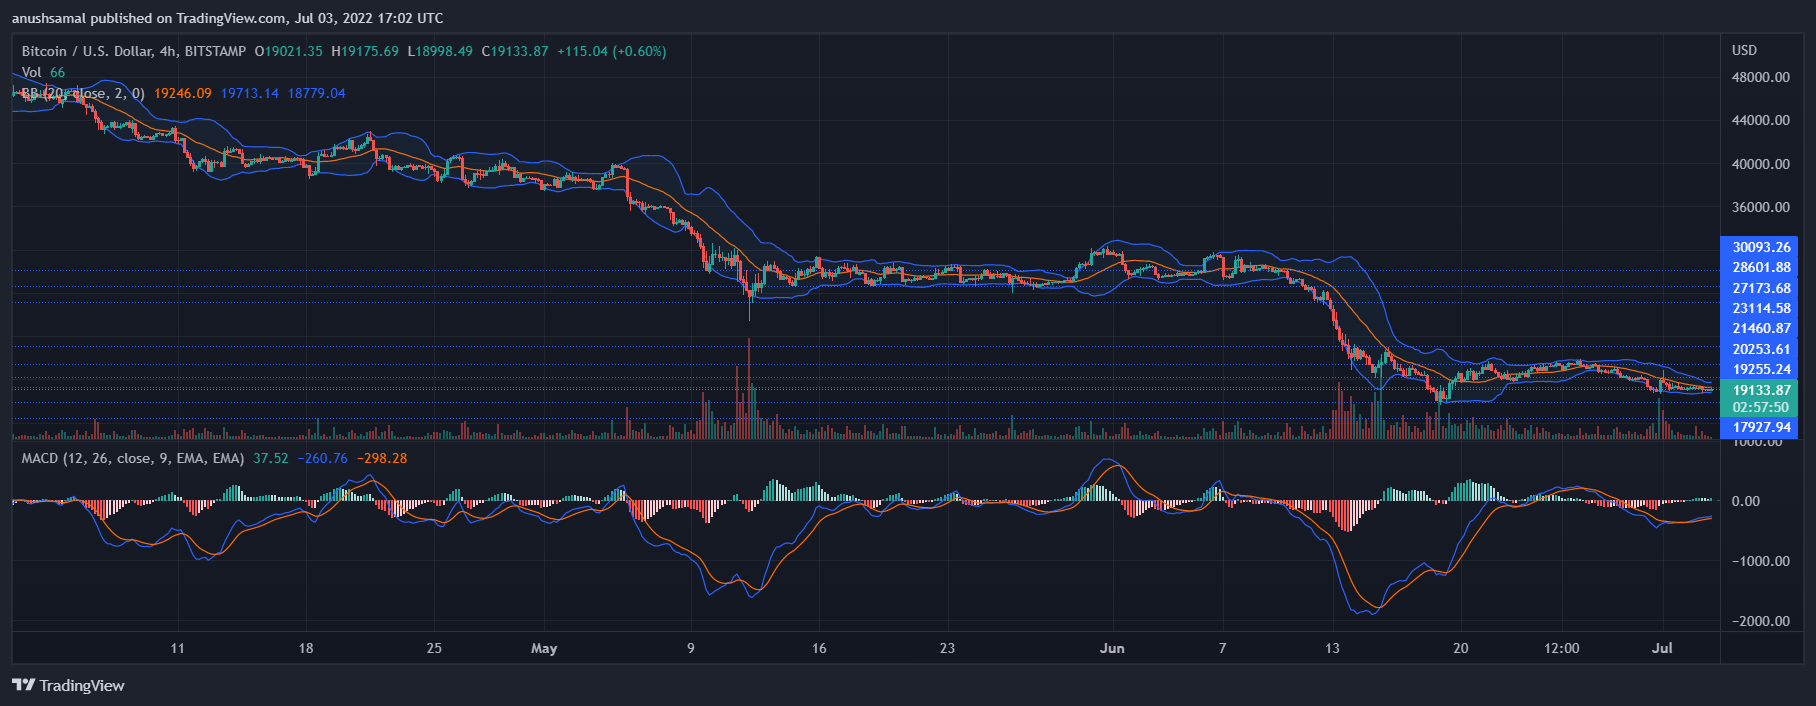Select the 28601.88 price level label
Viewport: 1816px width, 706px height.
[1760, 267]
